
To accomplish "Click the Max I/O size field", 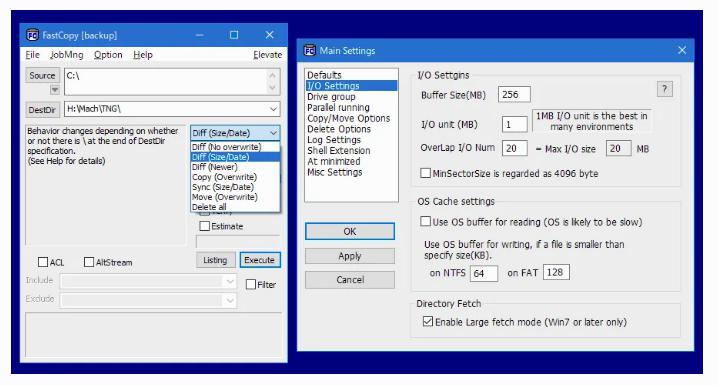I will [619, 148].
